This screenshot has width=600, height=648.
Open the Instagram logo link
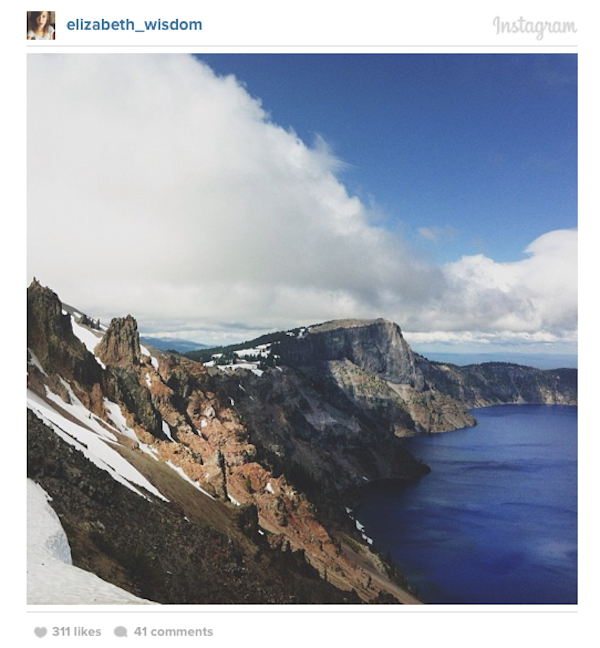click(535, 26)
